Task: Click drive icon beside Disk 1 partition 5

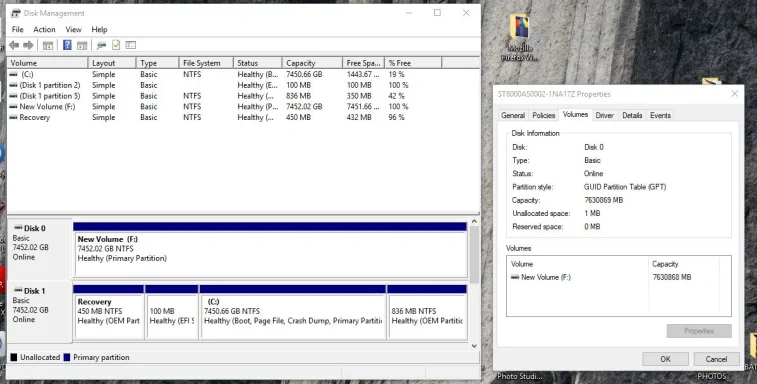Action: point(14,96)
